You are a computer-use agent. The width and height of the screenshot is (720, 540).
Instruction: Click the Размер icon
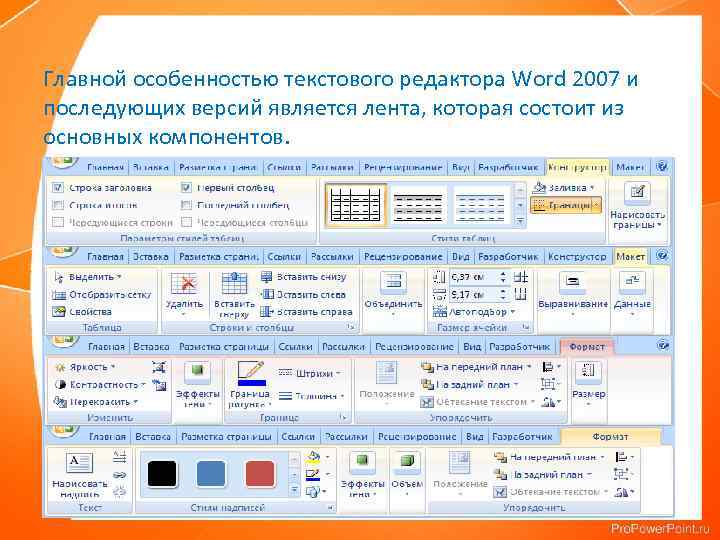click(x=588, y=373)
